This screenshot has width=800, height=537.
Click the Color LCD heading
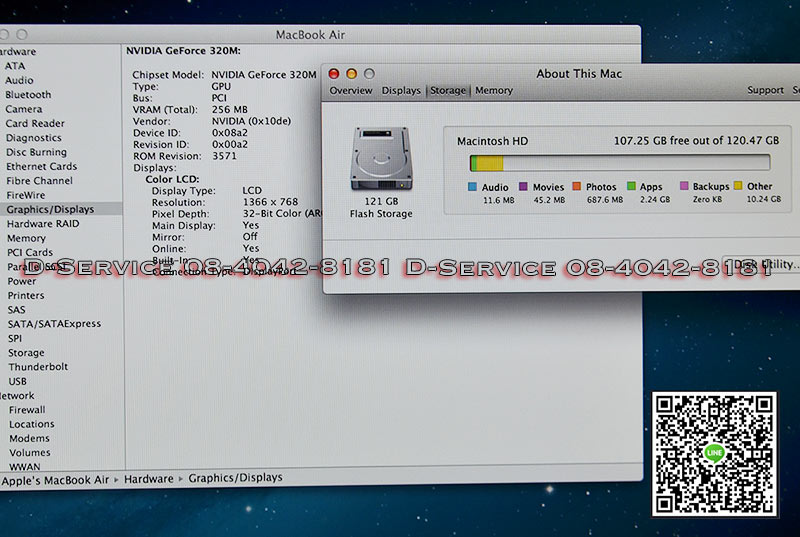[172, 179]
